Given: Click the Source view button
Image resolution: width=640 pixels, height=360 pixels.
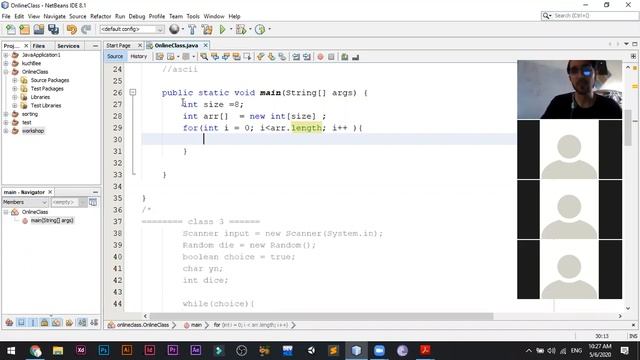Looking at the screenshot, I should tap(115, 56).
